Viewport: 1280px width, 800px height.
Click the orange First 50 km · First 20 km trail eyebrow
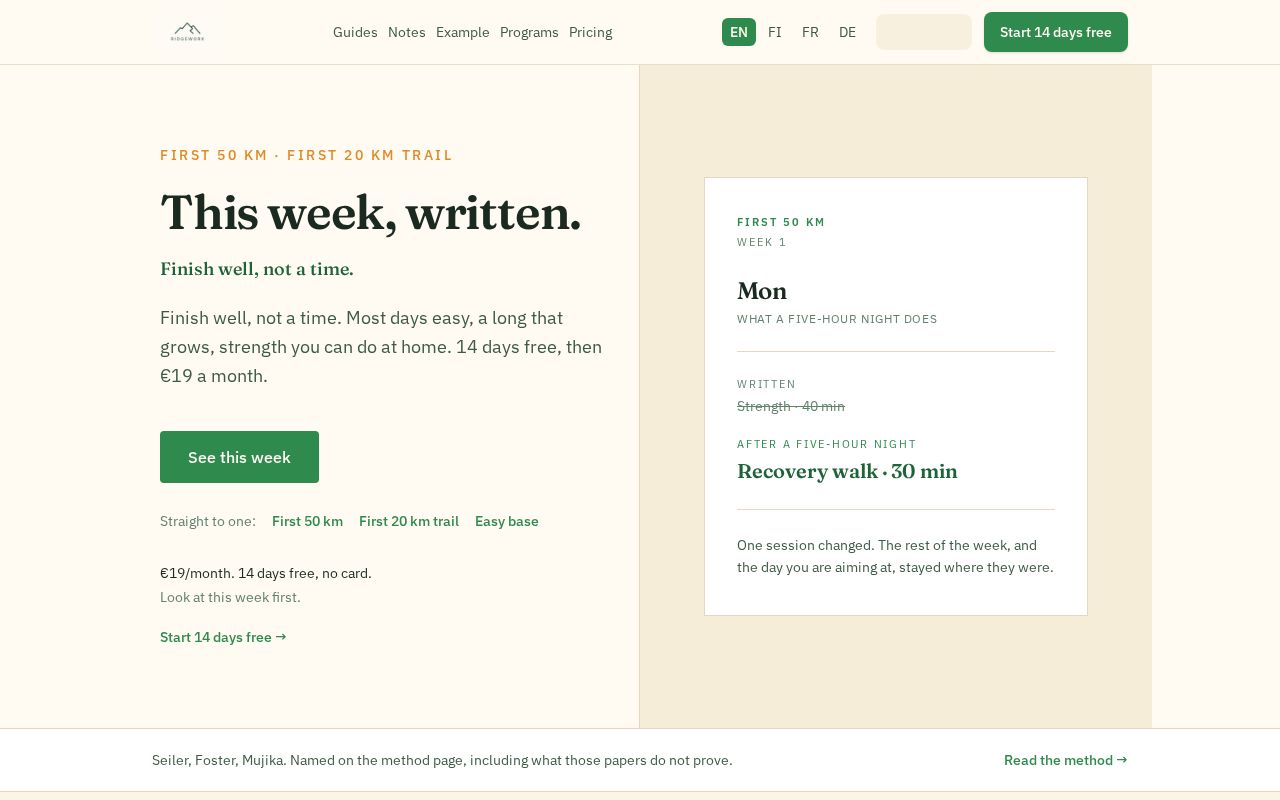click(306, 155)
